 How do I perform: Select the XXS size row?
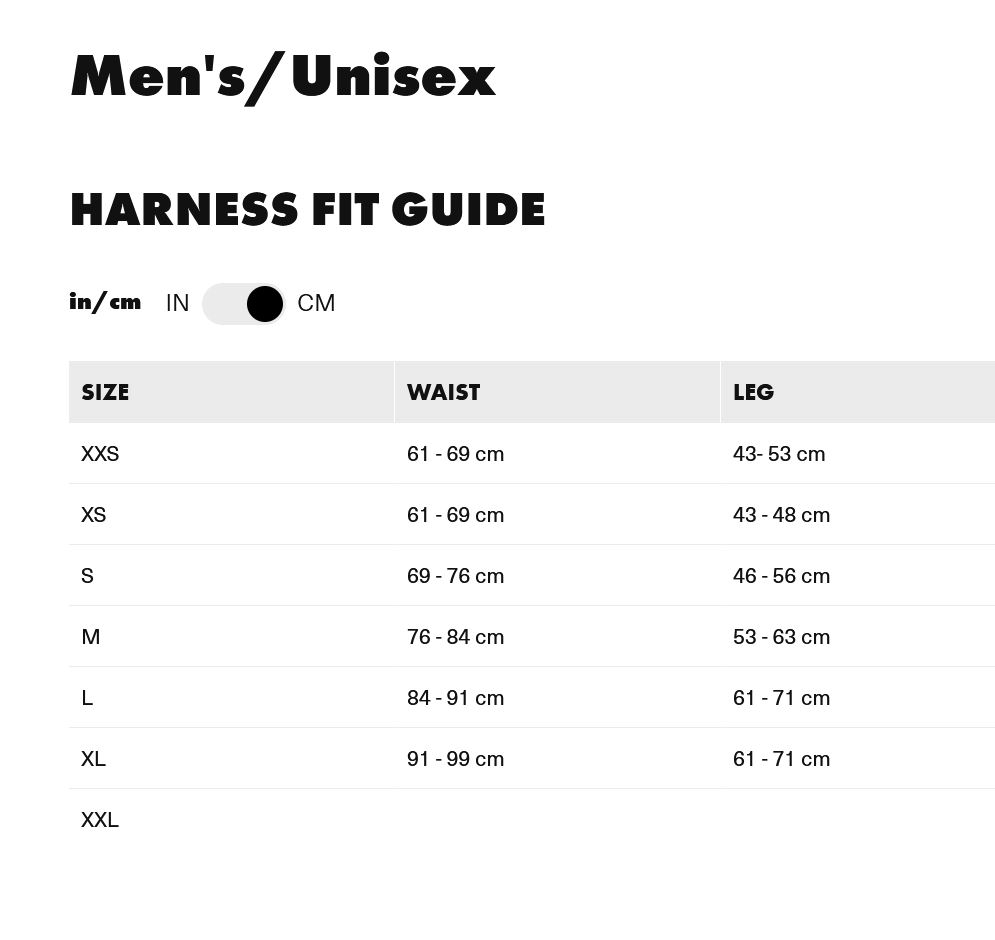pyautogui.click(x=100, y=453)
